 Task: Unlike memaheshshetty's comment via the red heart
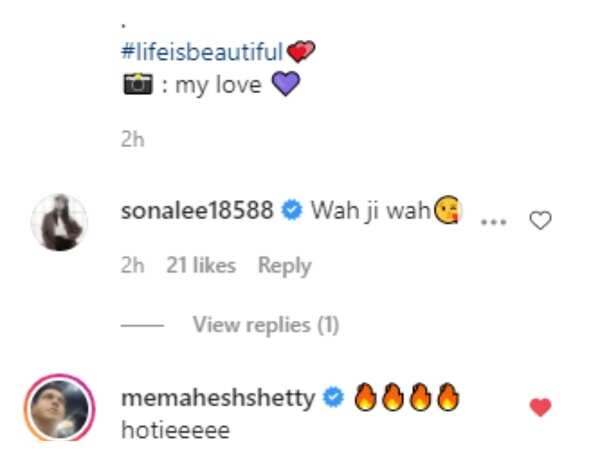540,407
